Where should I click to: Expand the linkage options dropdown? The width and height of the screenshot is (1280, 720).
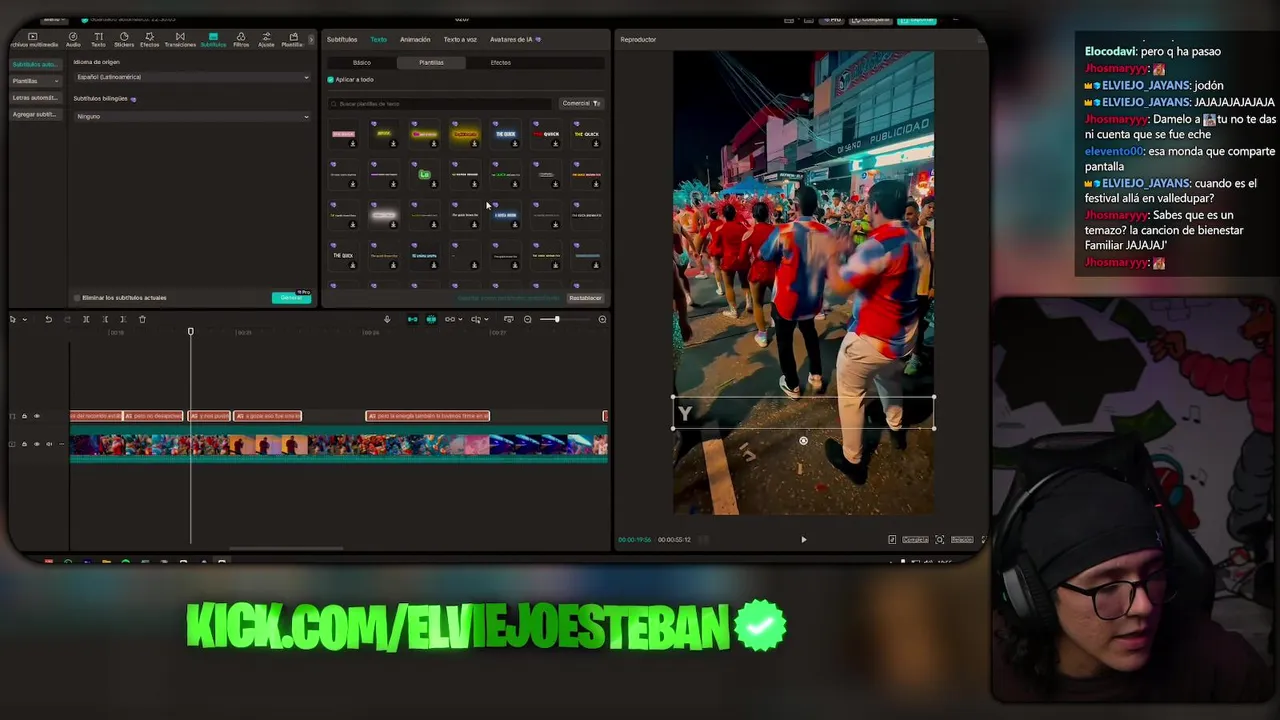[x=460, y=319]
